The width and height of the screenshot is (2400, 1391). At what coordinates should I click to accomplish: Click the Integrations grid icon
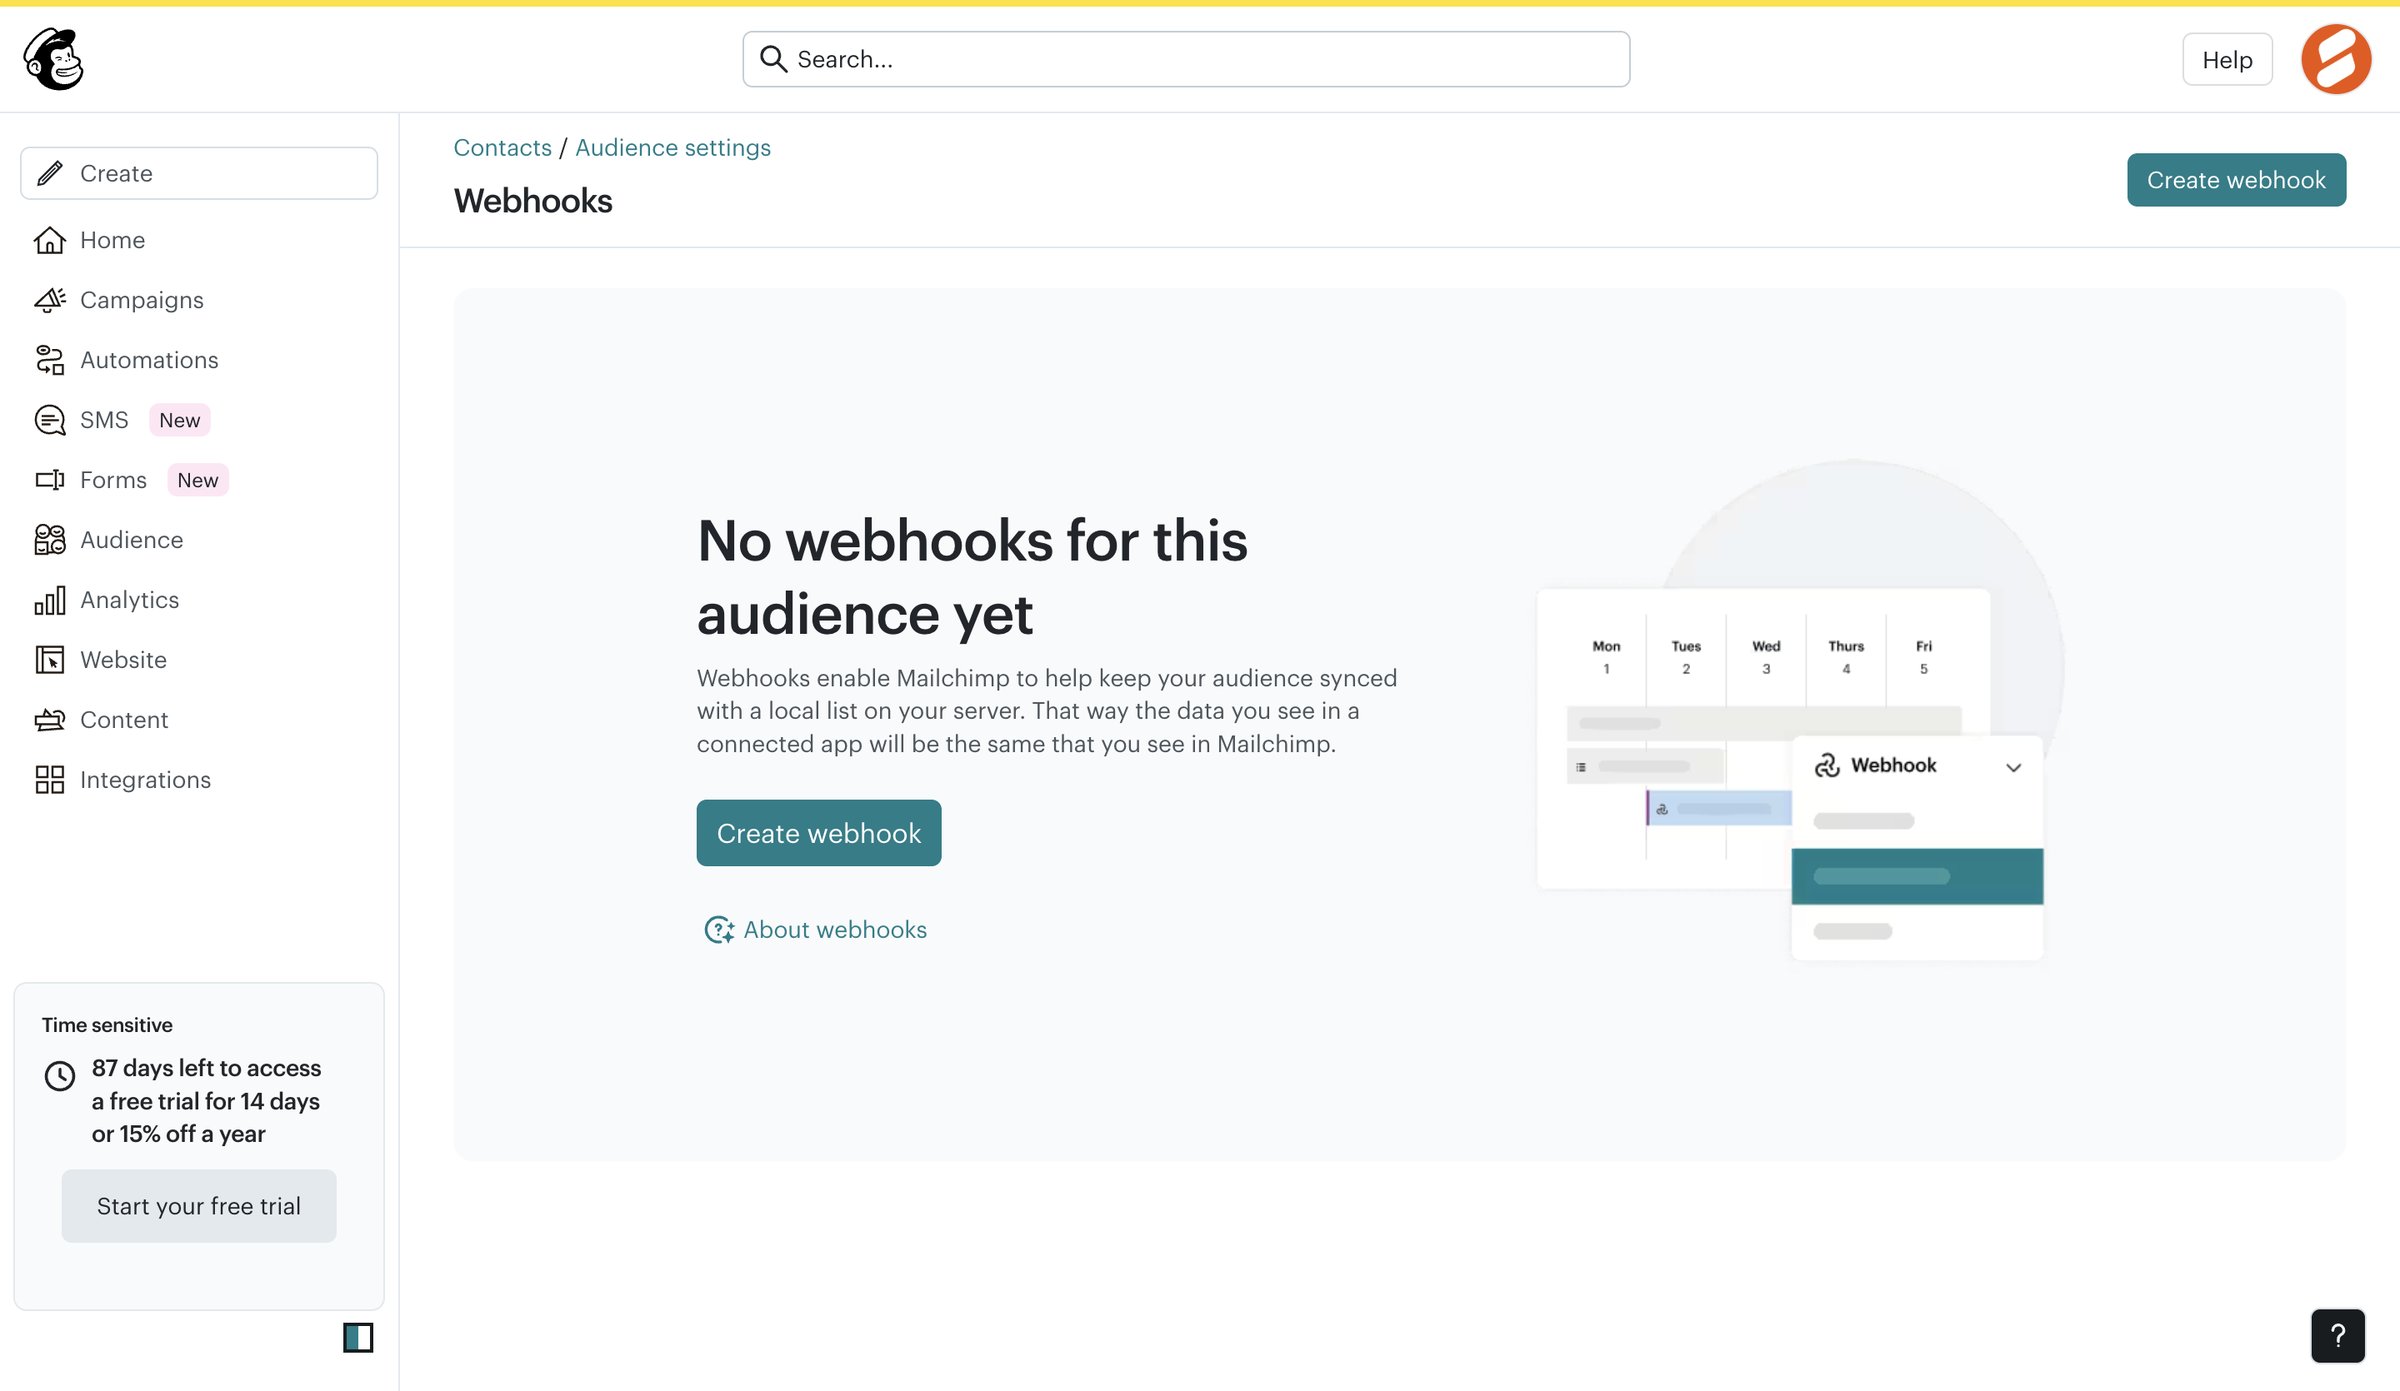[50, 780]
